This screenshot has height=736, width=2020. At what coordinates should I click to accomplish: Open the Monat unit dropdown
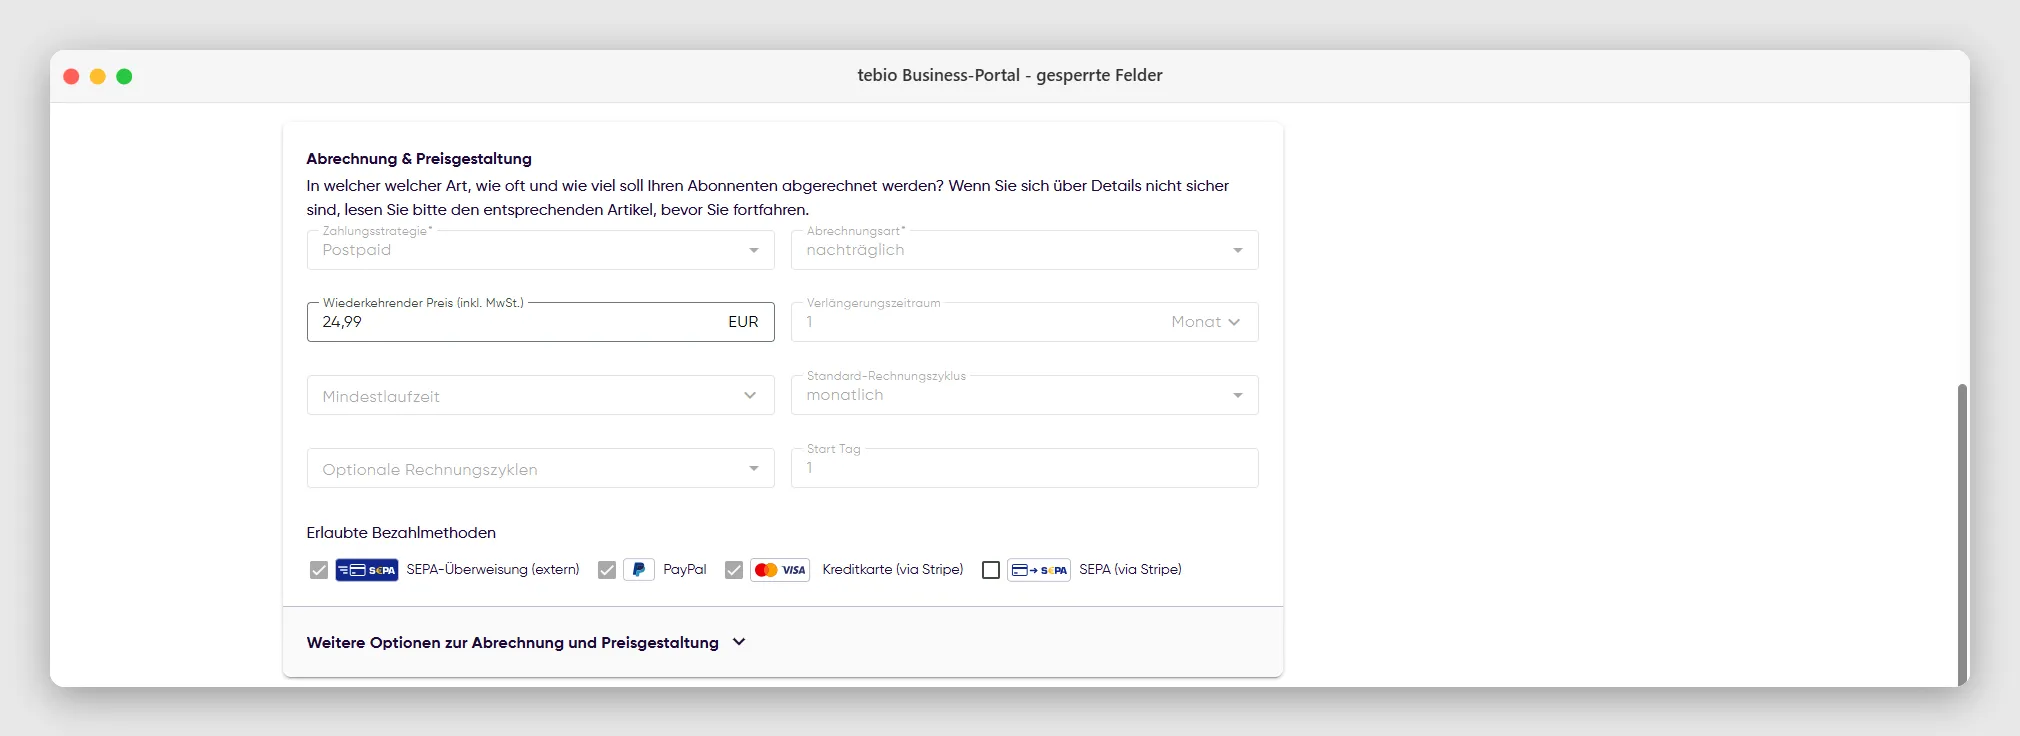(x=1206, y=322)
